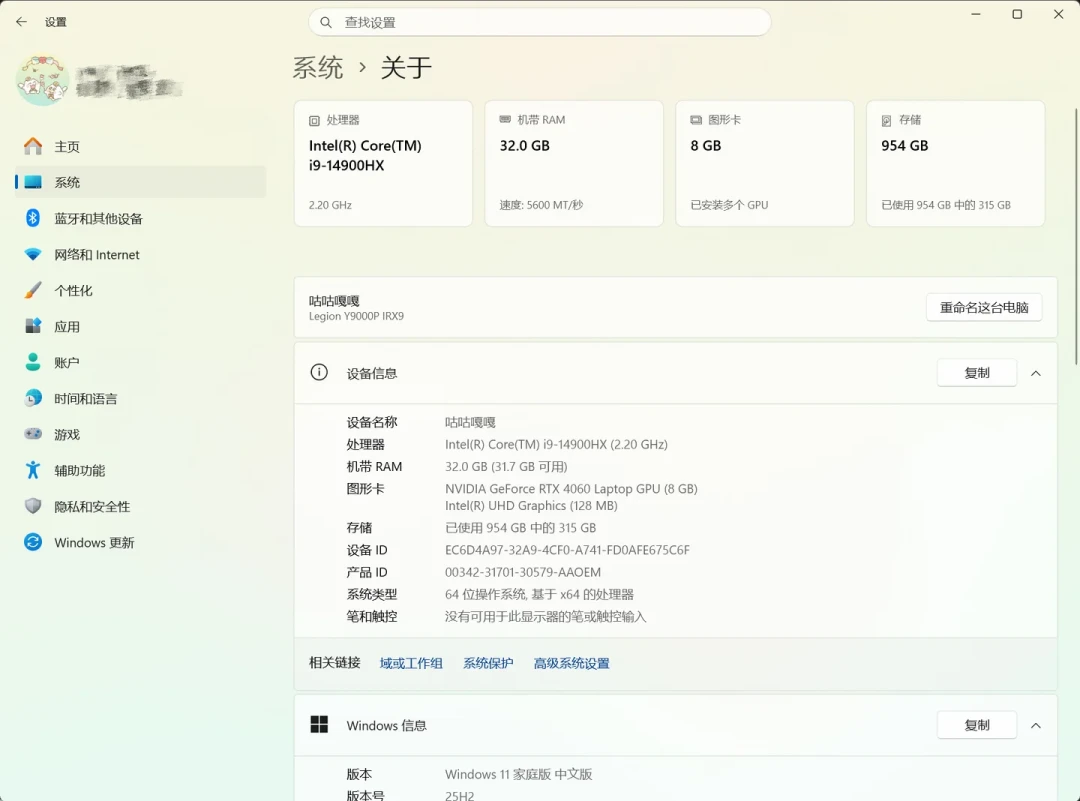Click the vertical scrollbar thumb
Viewport: 1080px width, 801px height.
click(1076, 236)
